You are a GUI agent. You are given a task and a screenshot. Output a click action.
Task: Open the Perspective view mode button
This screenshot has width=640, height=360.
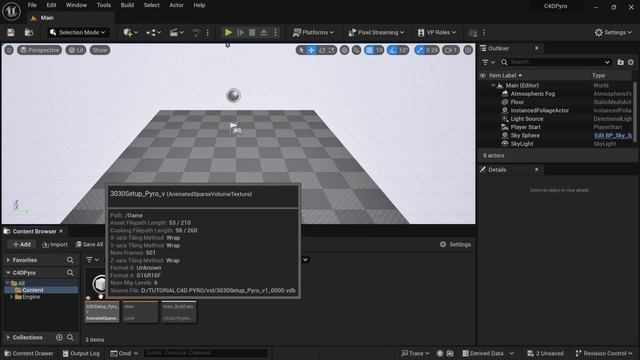click(x=39, y=50)
